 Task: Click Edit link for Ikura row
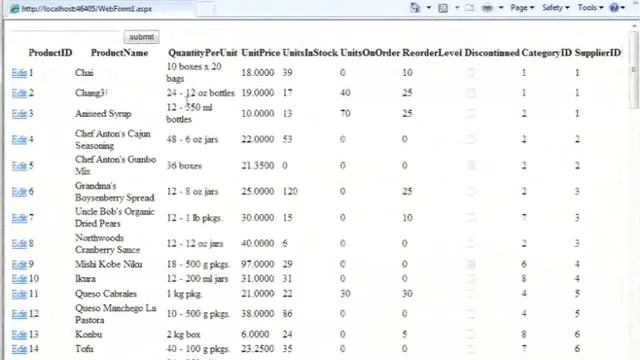coord(19,279)
